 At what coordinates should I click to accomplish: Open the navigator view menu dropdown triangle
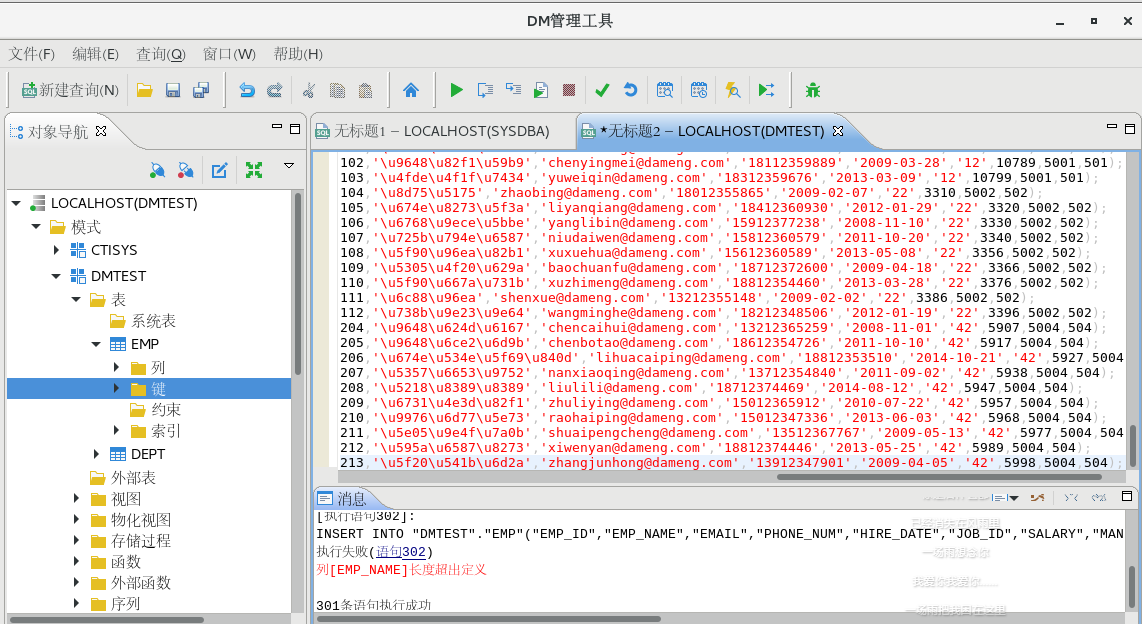tap(289, 166)
